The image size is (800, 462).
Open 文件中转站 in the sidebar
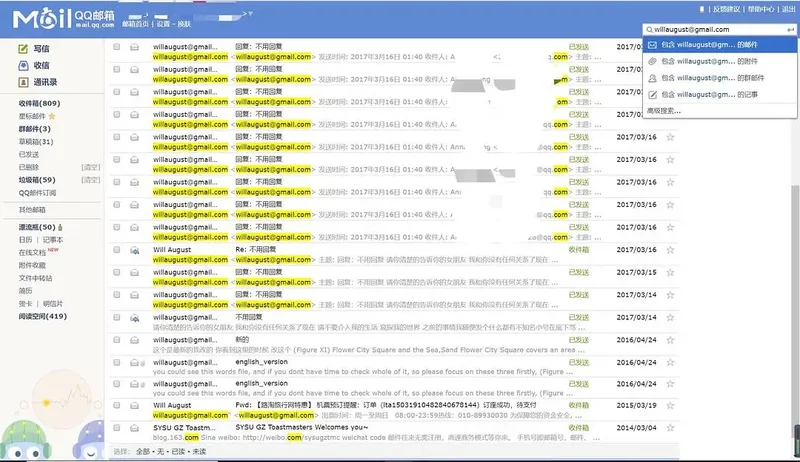(x=35, y=278)
